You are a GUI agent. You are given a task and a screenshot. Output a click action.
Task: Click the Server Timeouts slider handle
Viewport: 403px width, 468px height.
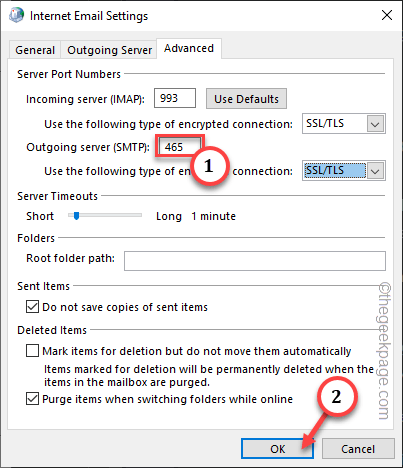tap(76, 216)
